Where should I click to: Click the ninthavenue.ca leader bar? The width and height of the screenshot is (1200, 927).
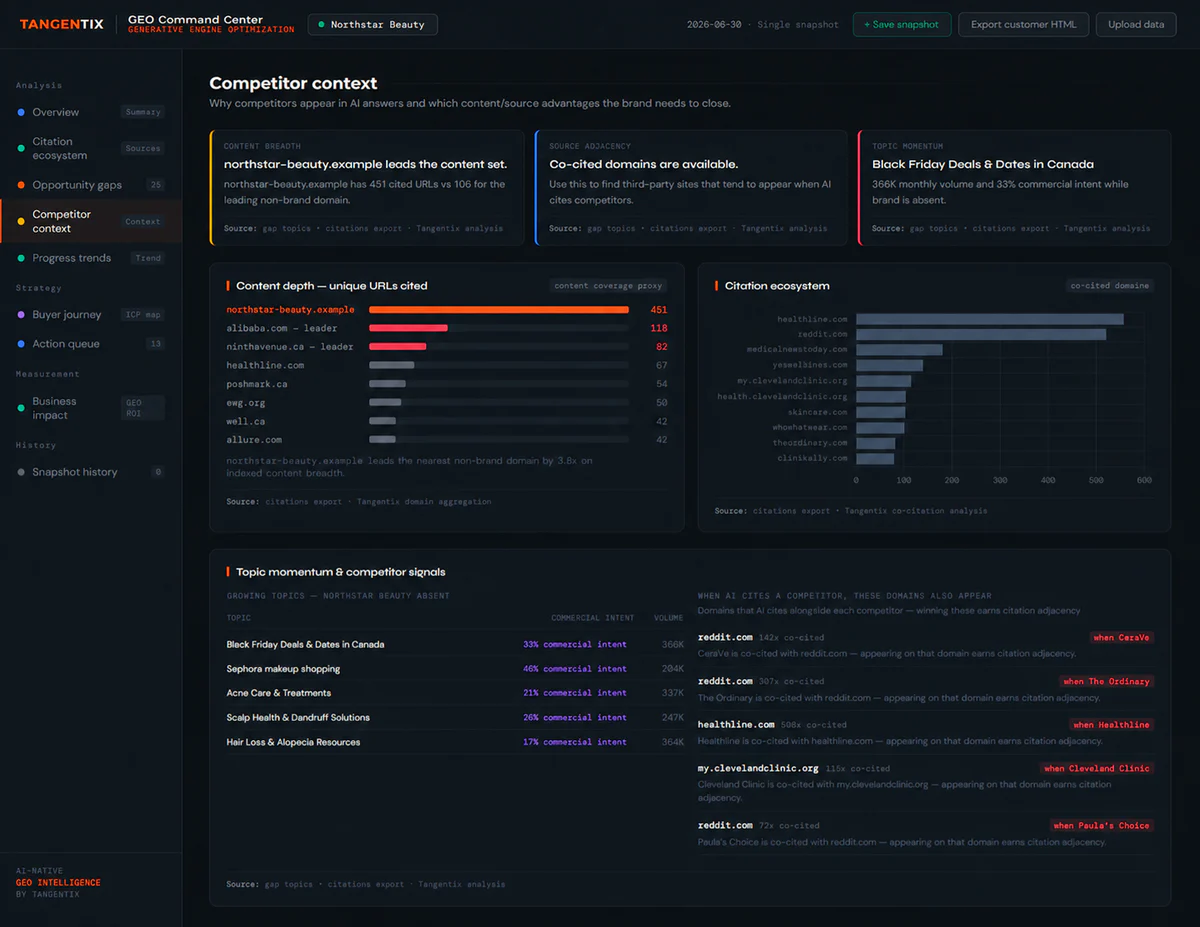[398, 347]
